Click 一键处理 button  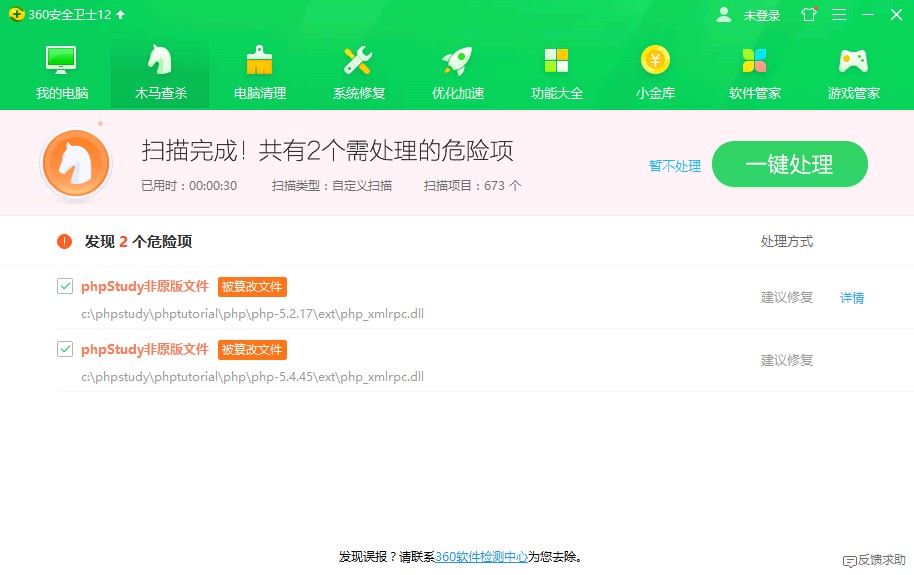[x=790, y=164]
